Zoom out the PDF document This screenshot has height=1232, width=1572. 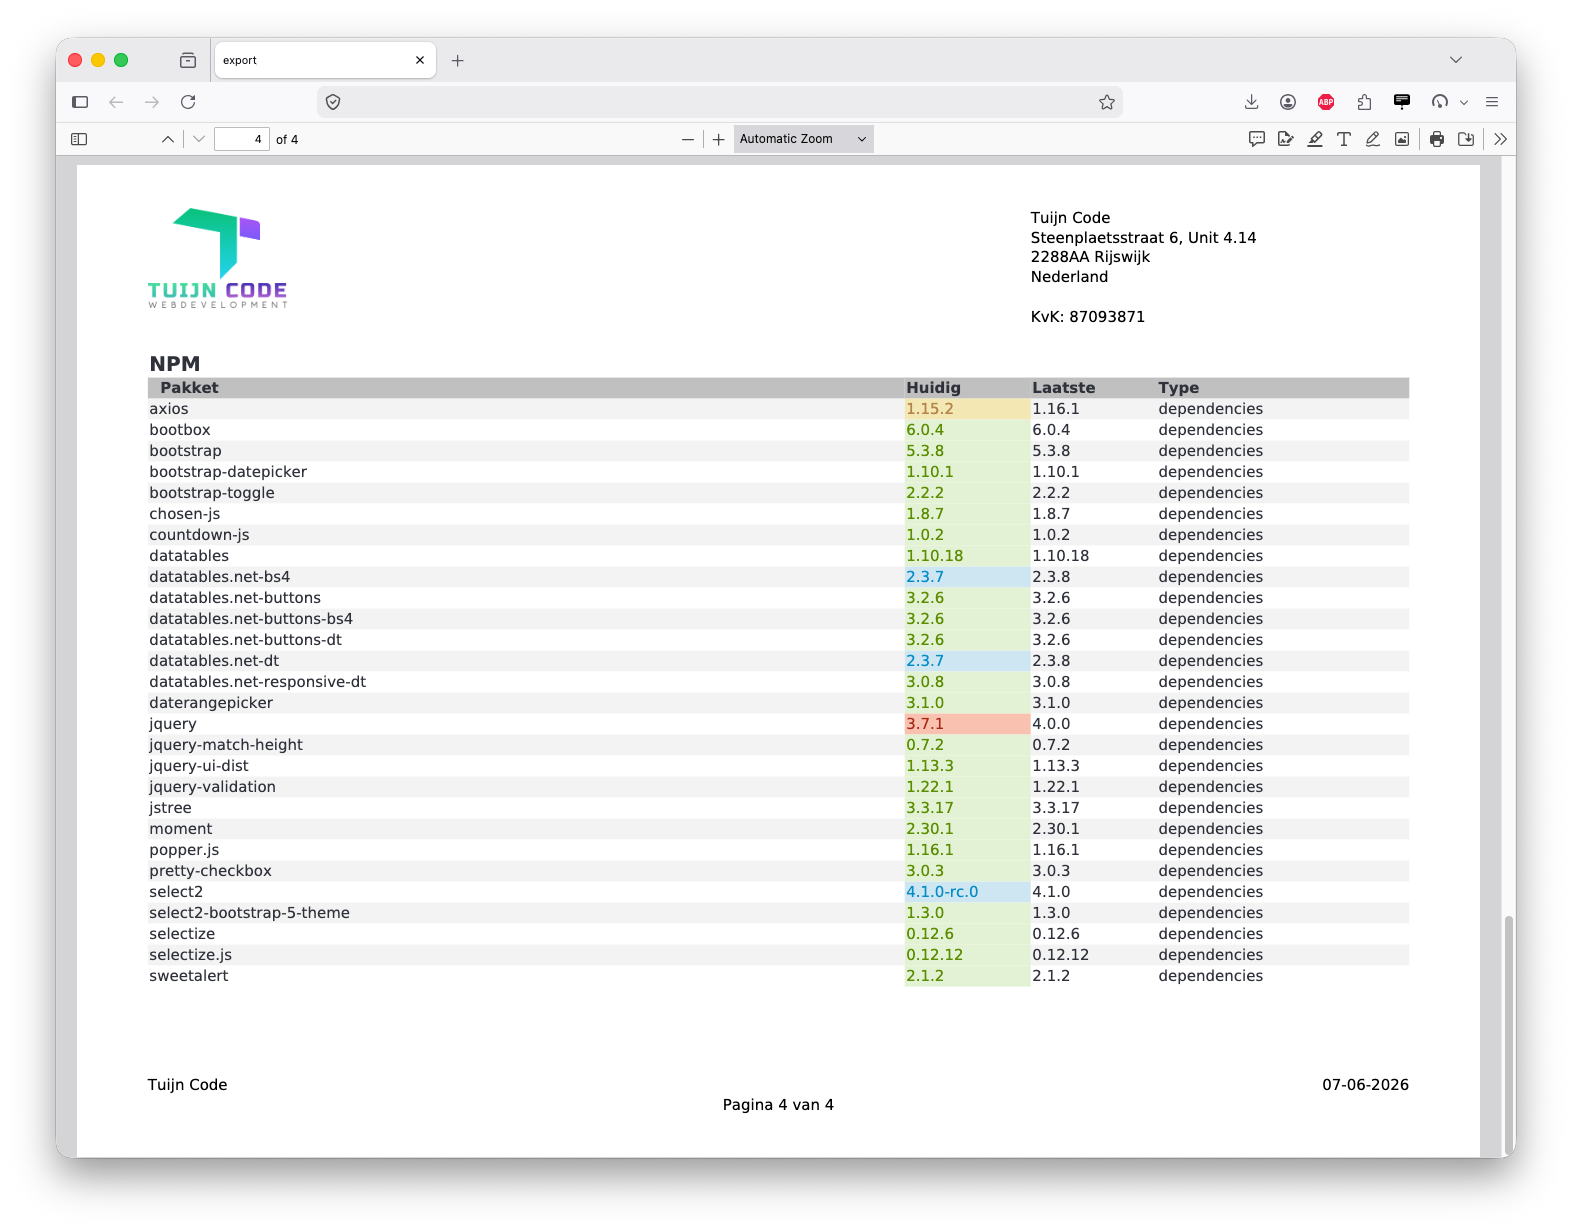pyautogui.click(x=687, y=139)
